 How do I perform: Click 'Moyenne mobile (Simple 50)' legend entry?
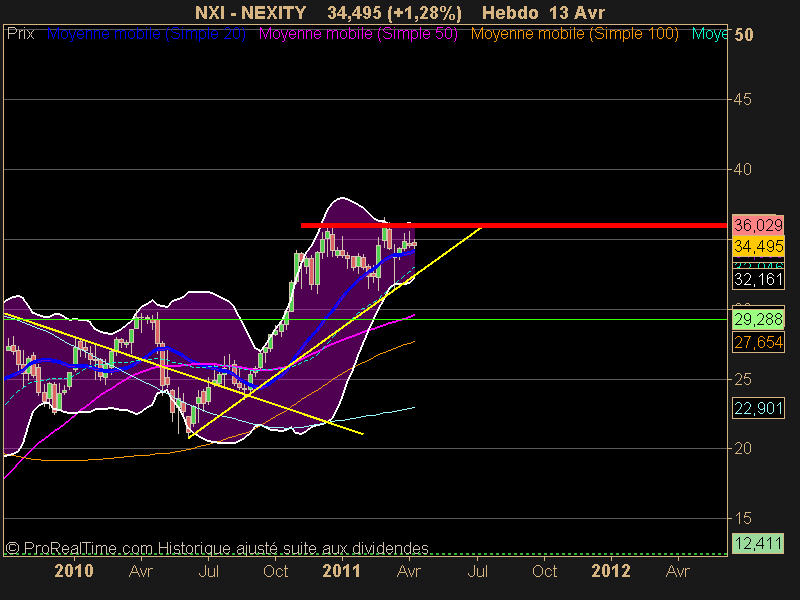[x=358, y=34]
